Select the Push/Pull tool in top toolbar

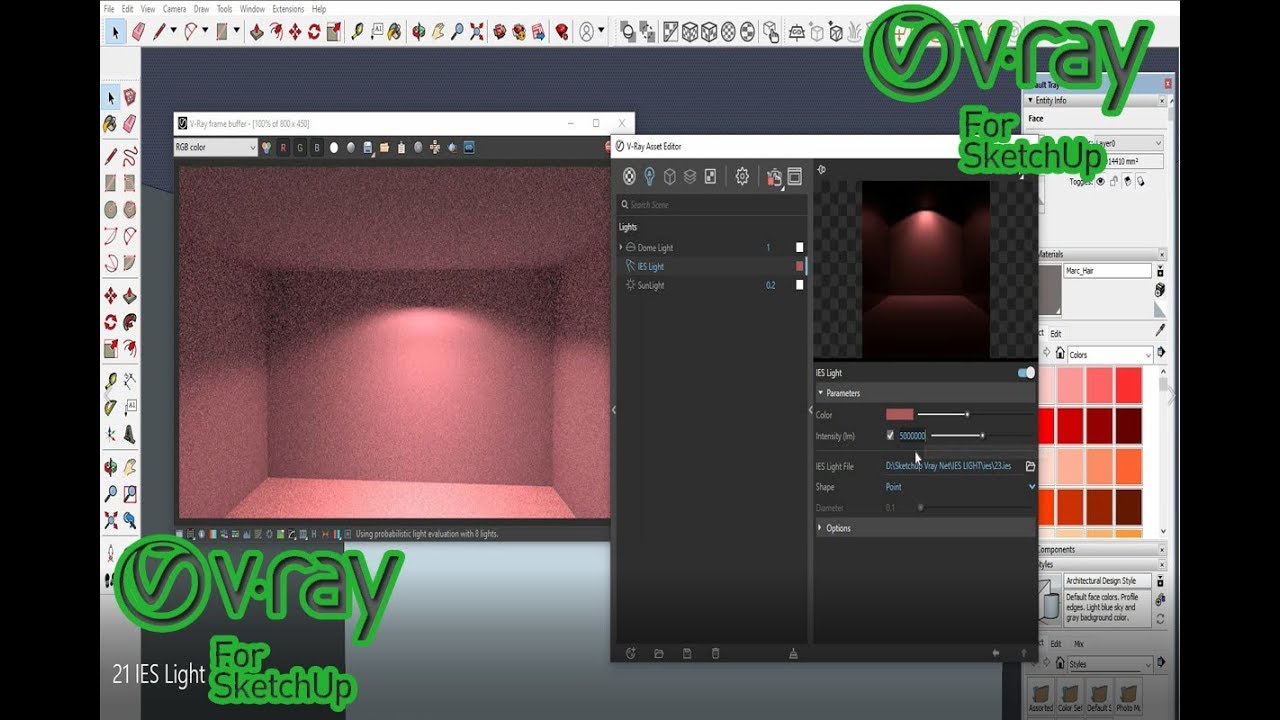pos(257,32)
